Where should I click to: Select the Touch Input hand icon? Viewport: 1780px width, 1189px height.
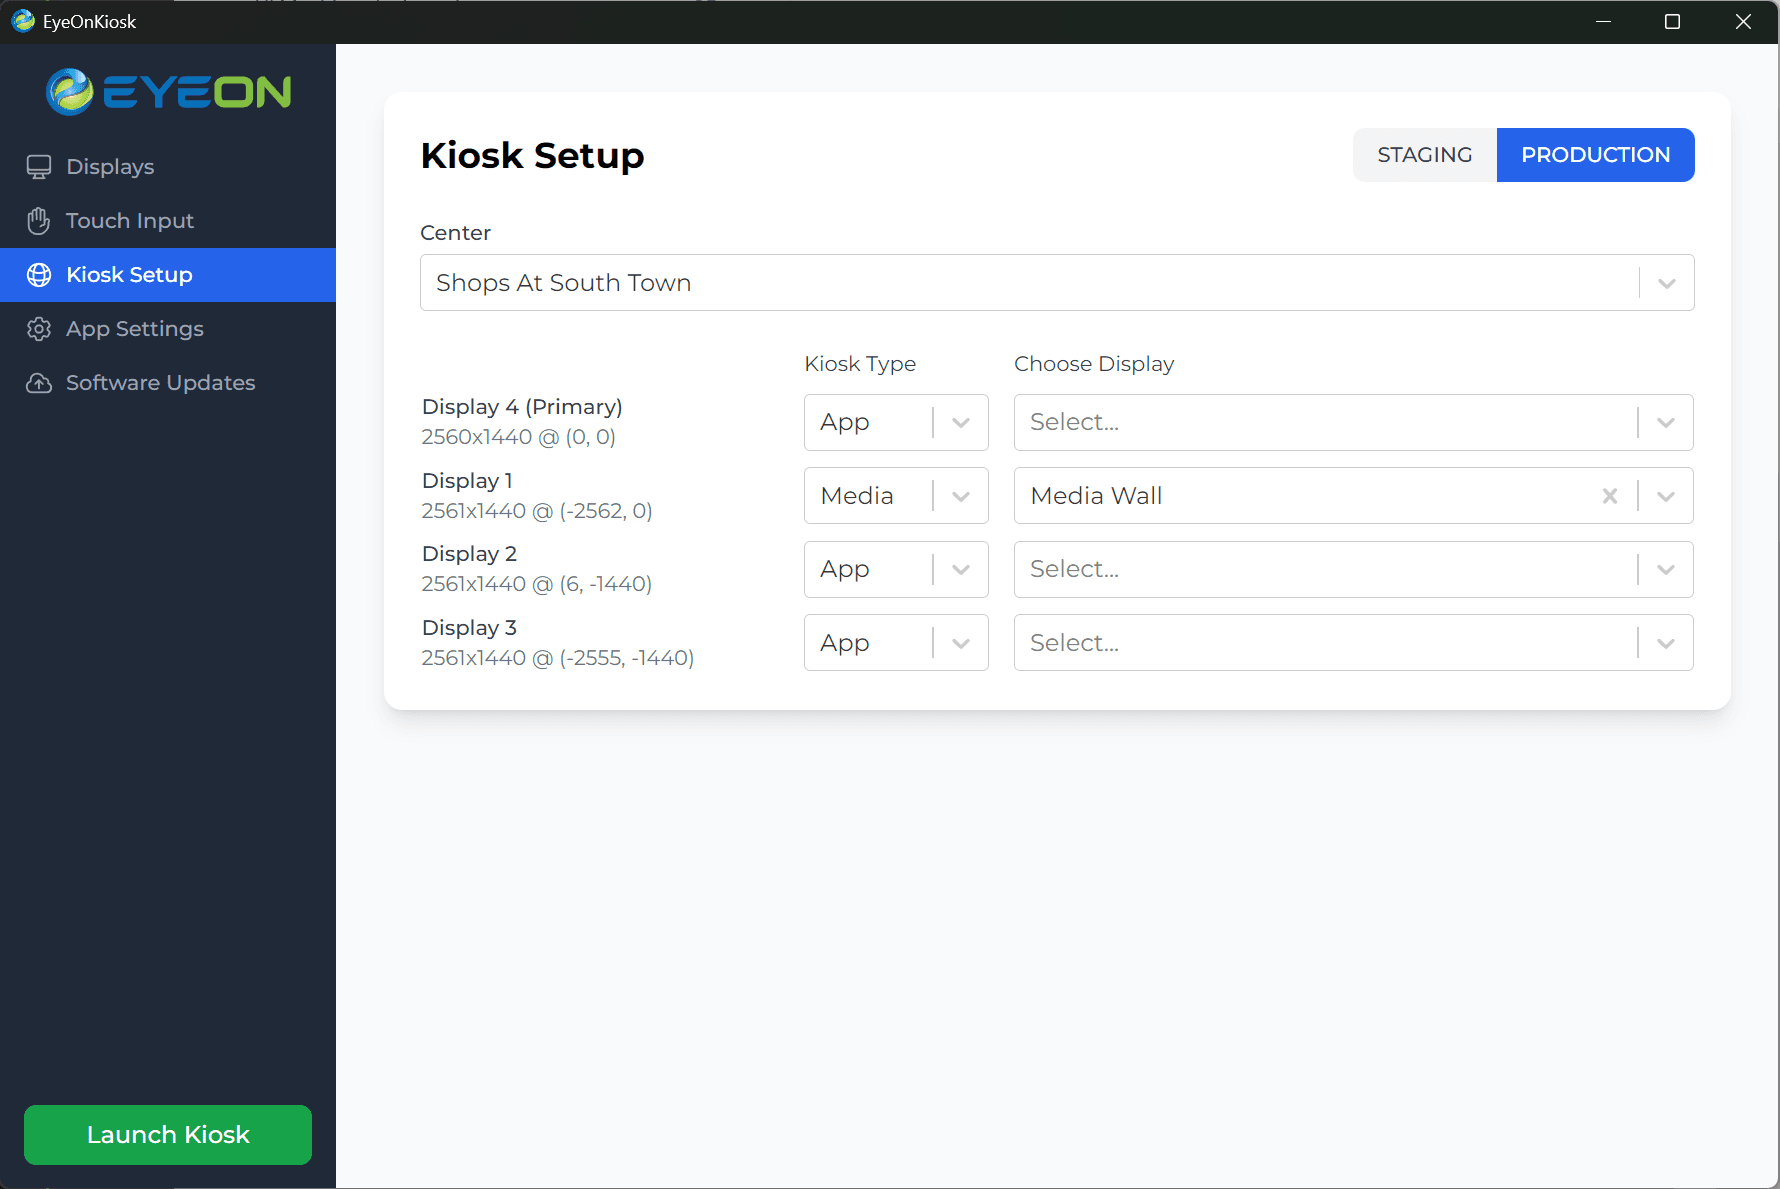click(x=38, y=220)
